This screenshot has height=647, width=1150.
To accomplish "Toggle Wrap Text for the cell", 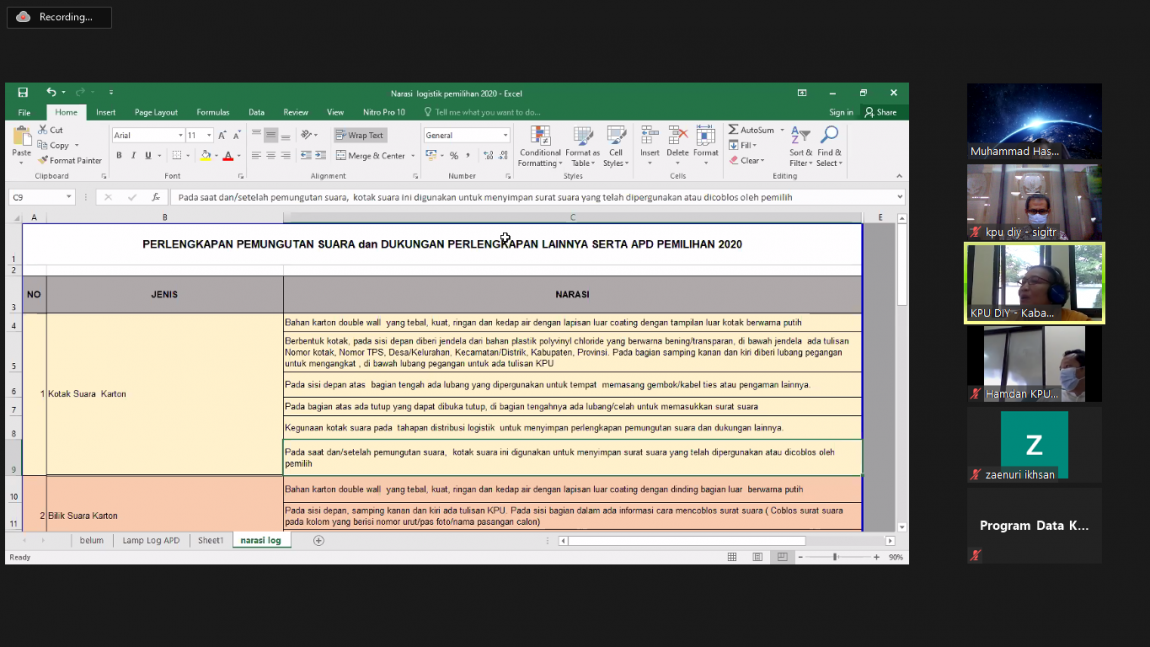I will [360, 135].
